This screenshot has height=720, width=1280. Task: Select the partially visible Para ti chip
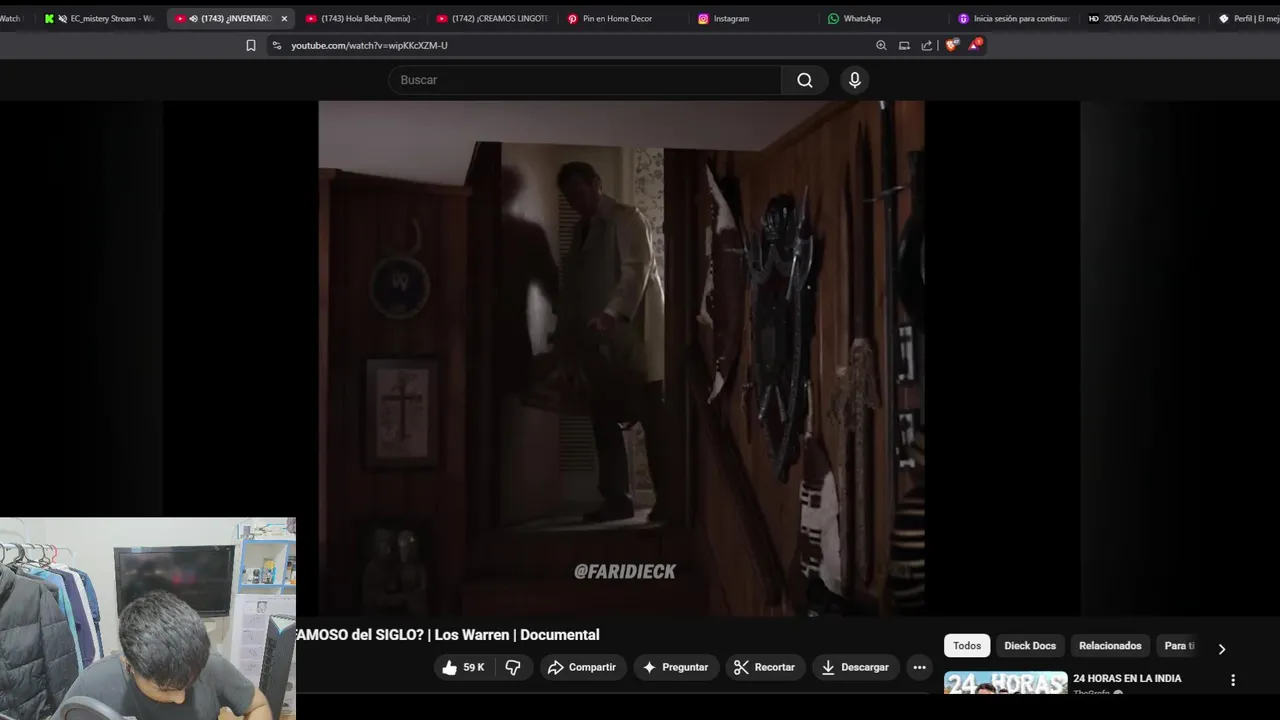1180,646
